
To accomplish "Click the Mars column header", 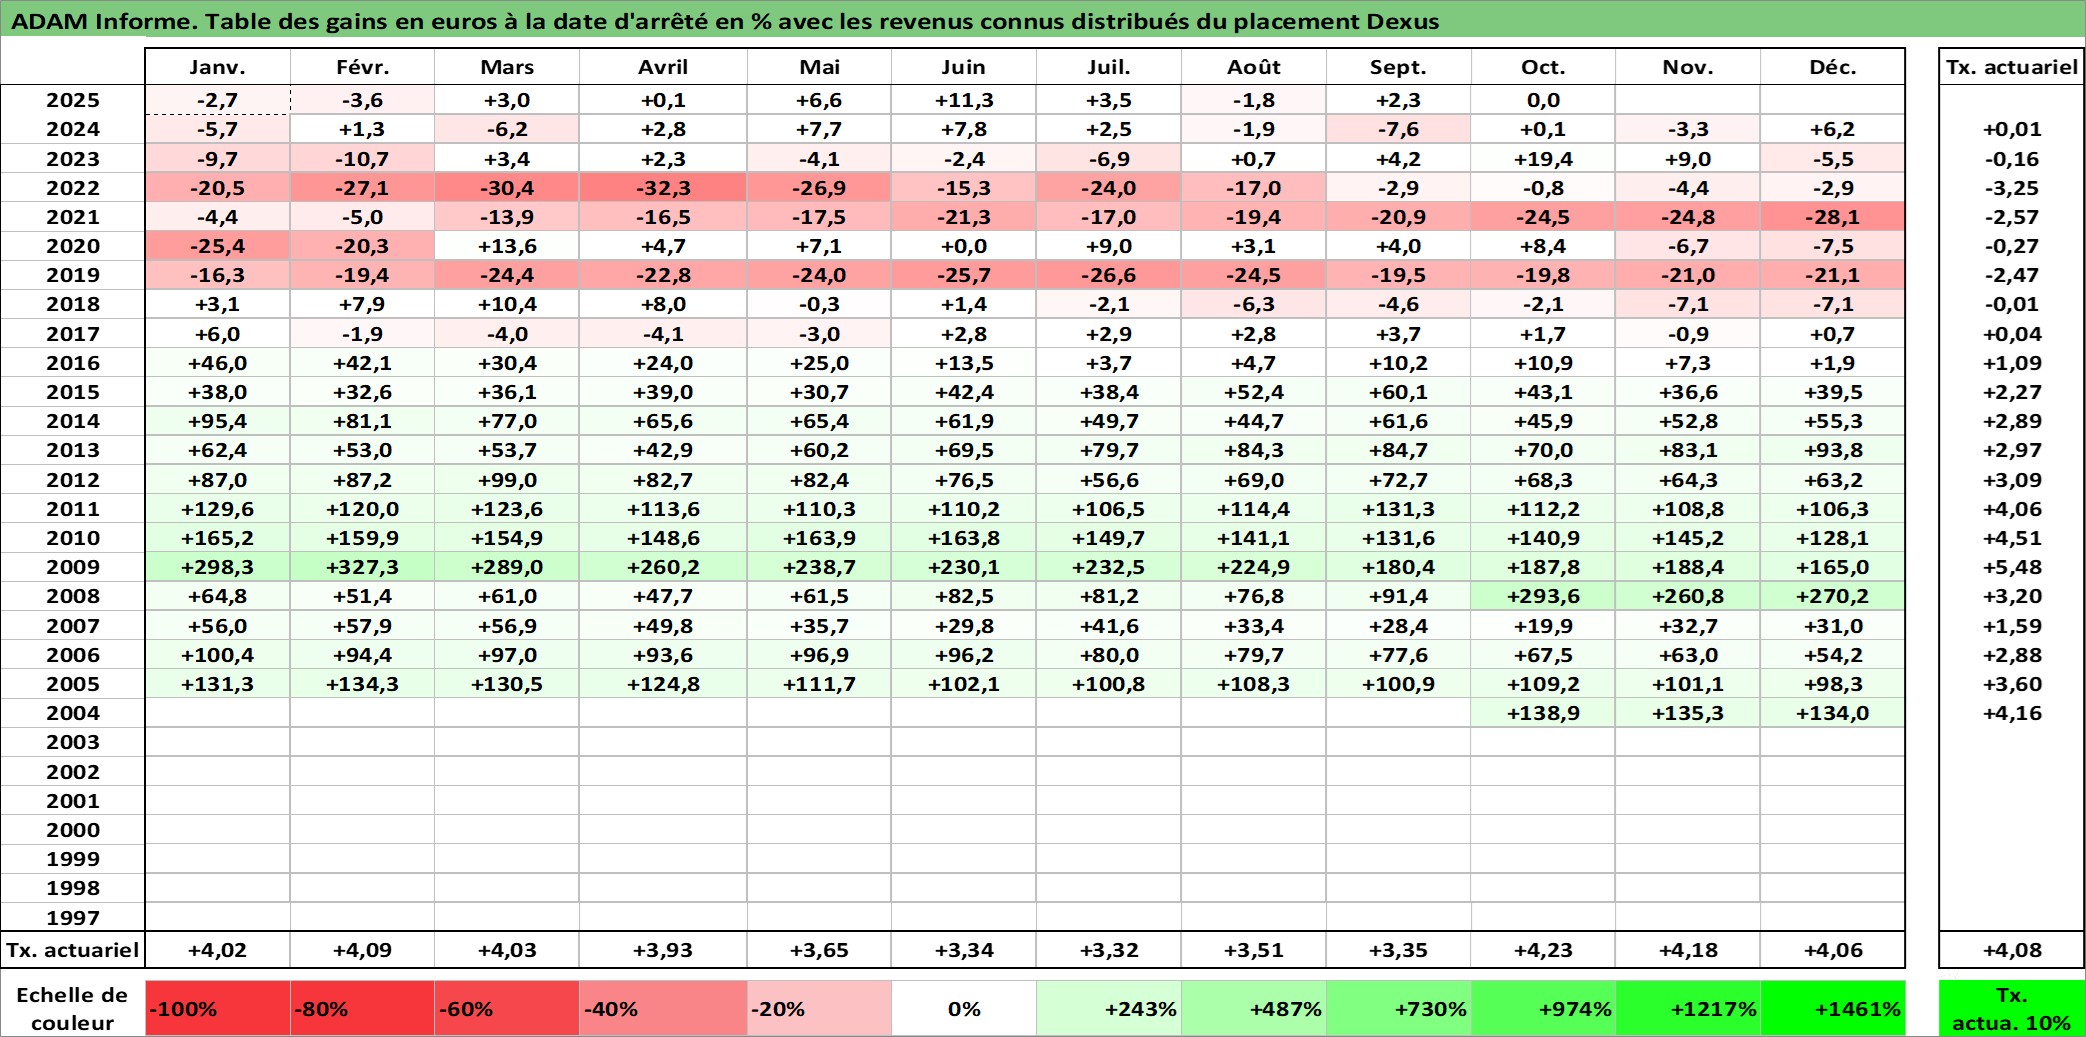I will (x=507, y=67).
